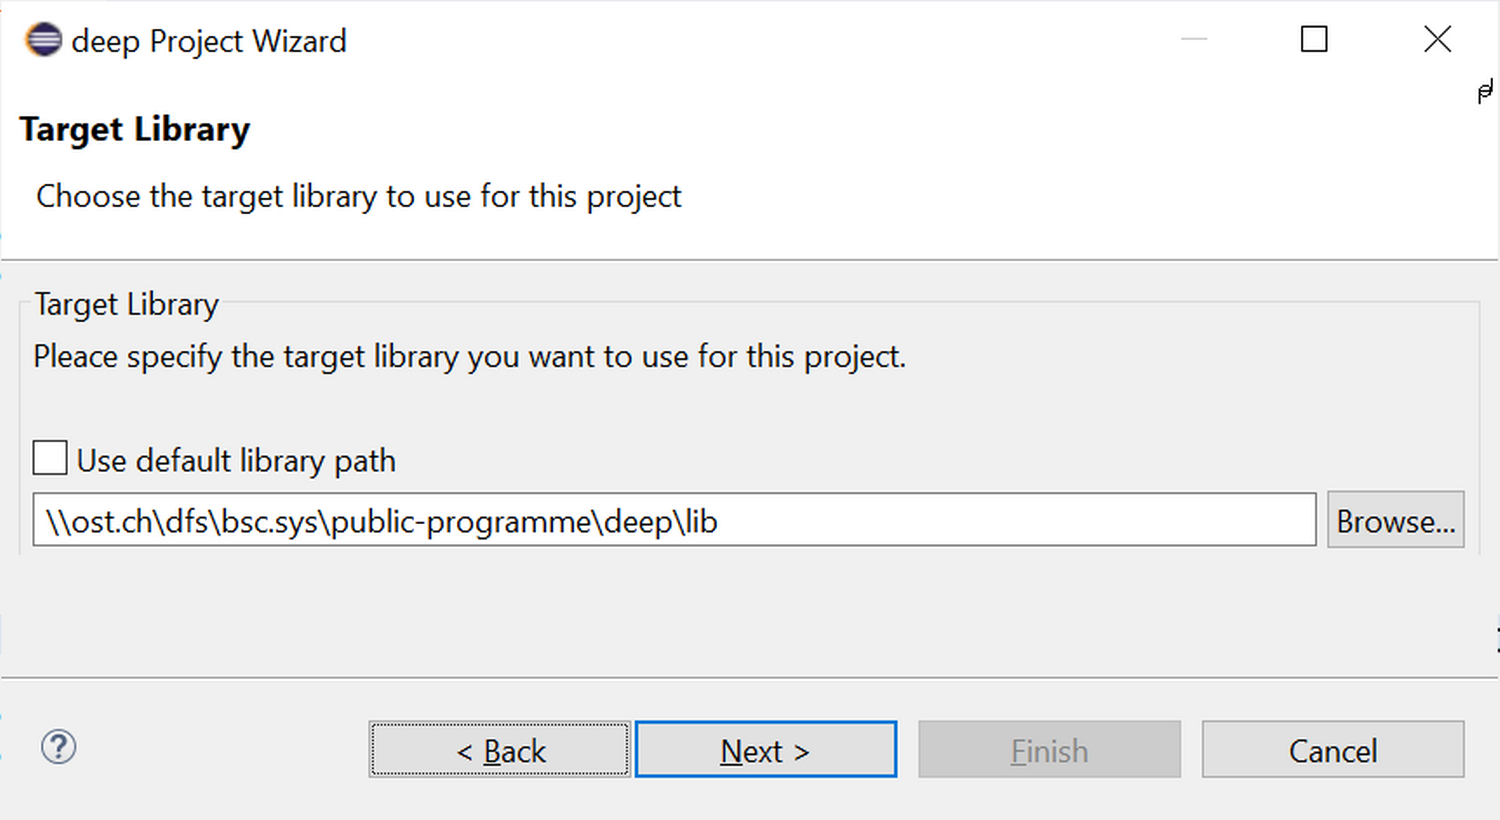Screen dimensions: 1500x820
Task: Click the bold 'Target Library' page heading
Action: click(135, 130)
